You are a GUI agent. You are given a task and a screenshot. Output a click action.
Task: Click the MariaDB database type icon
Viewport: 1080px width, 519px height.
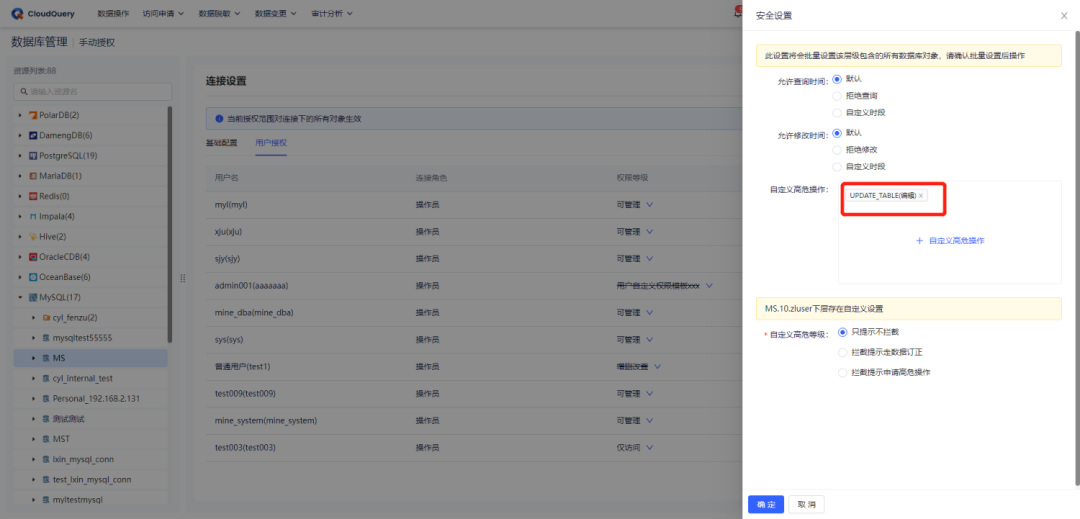point(32,176)
